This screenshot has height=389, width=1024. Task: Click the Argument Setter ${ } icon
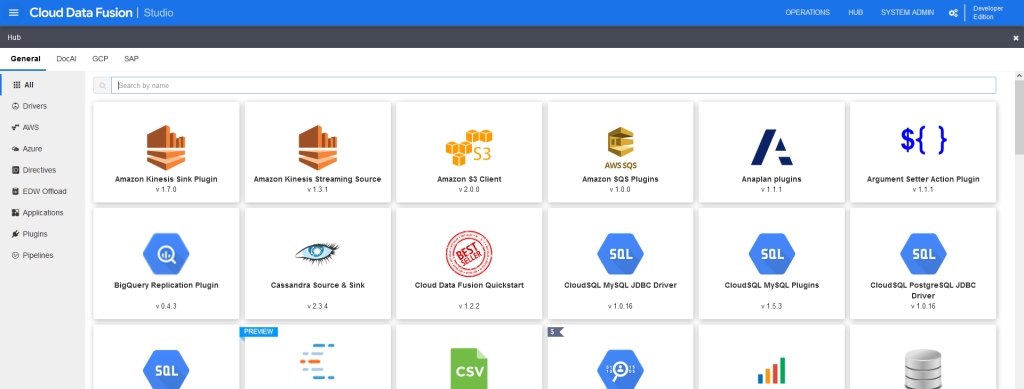[x=923, y=140]
